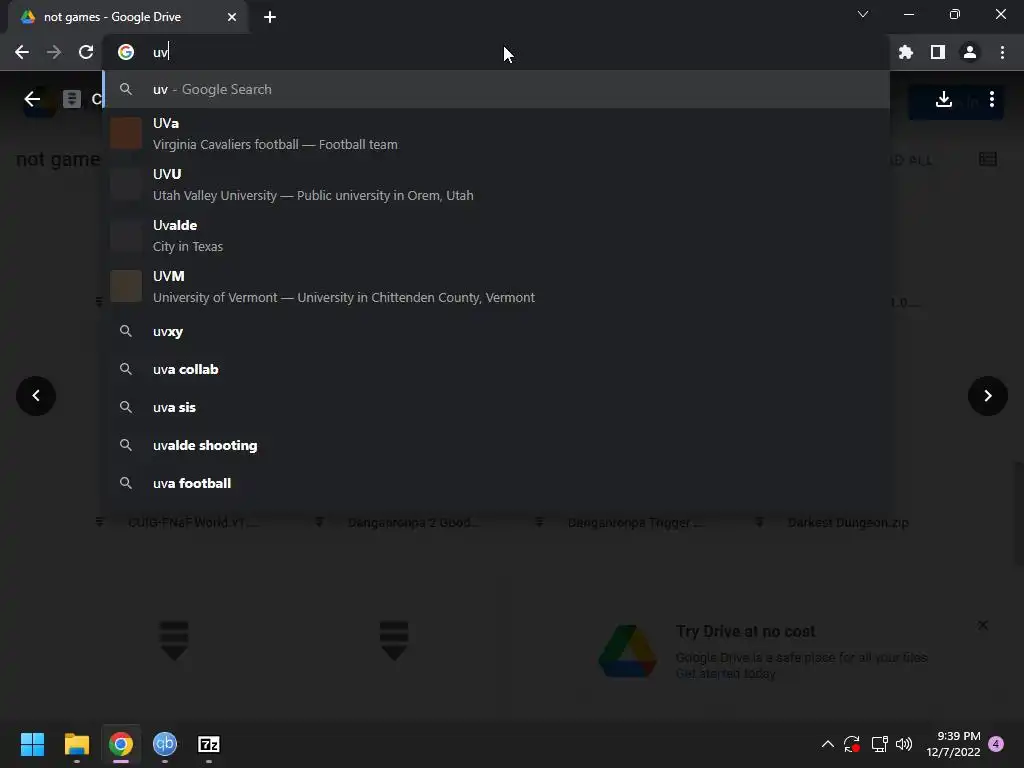Open 7-Zip from taskbar
This screenshot has width=1024, height=768.
[209, 744]
